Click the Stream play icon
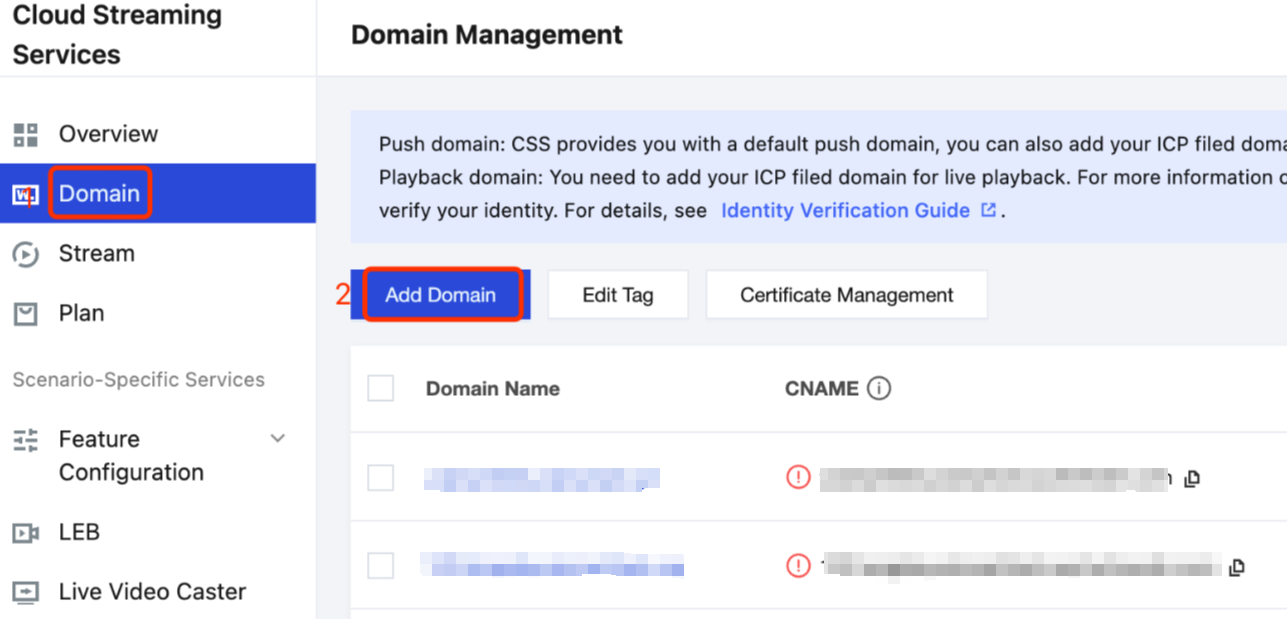 (25, 254)
